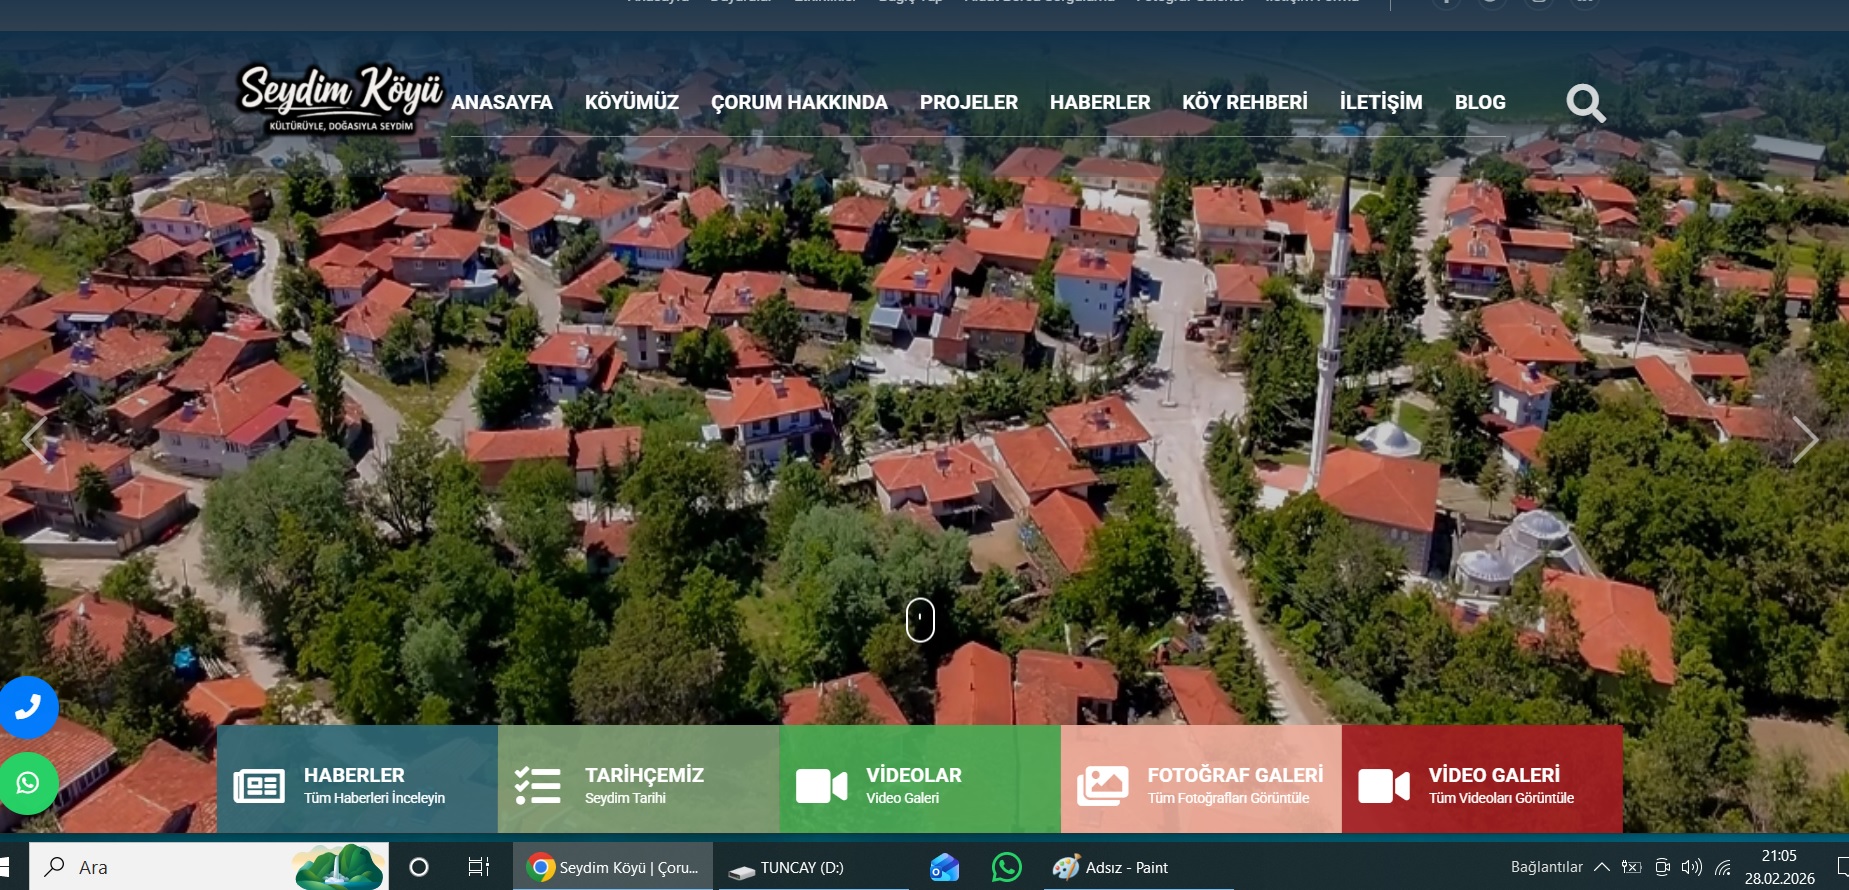
Task: Open the red VİDEO GALERİ tile
Action: pos(1481,779)
